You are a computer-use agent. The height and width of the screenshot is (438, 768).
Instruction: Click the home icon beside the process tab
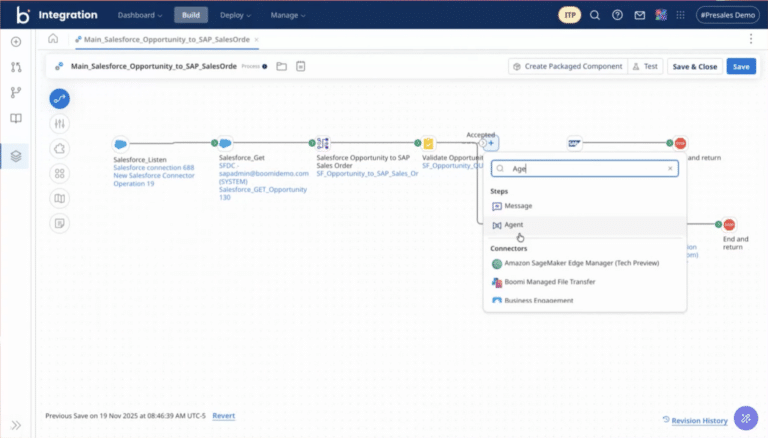coord(53,39)
